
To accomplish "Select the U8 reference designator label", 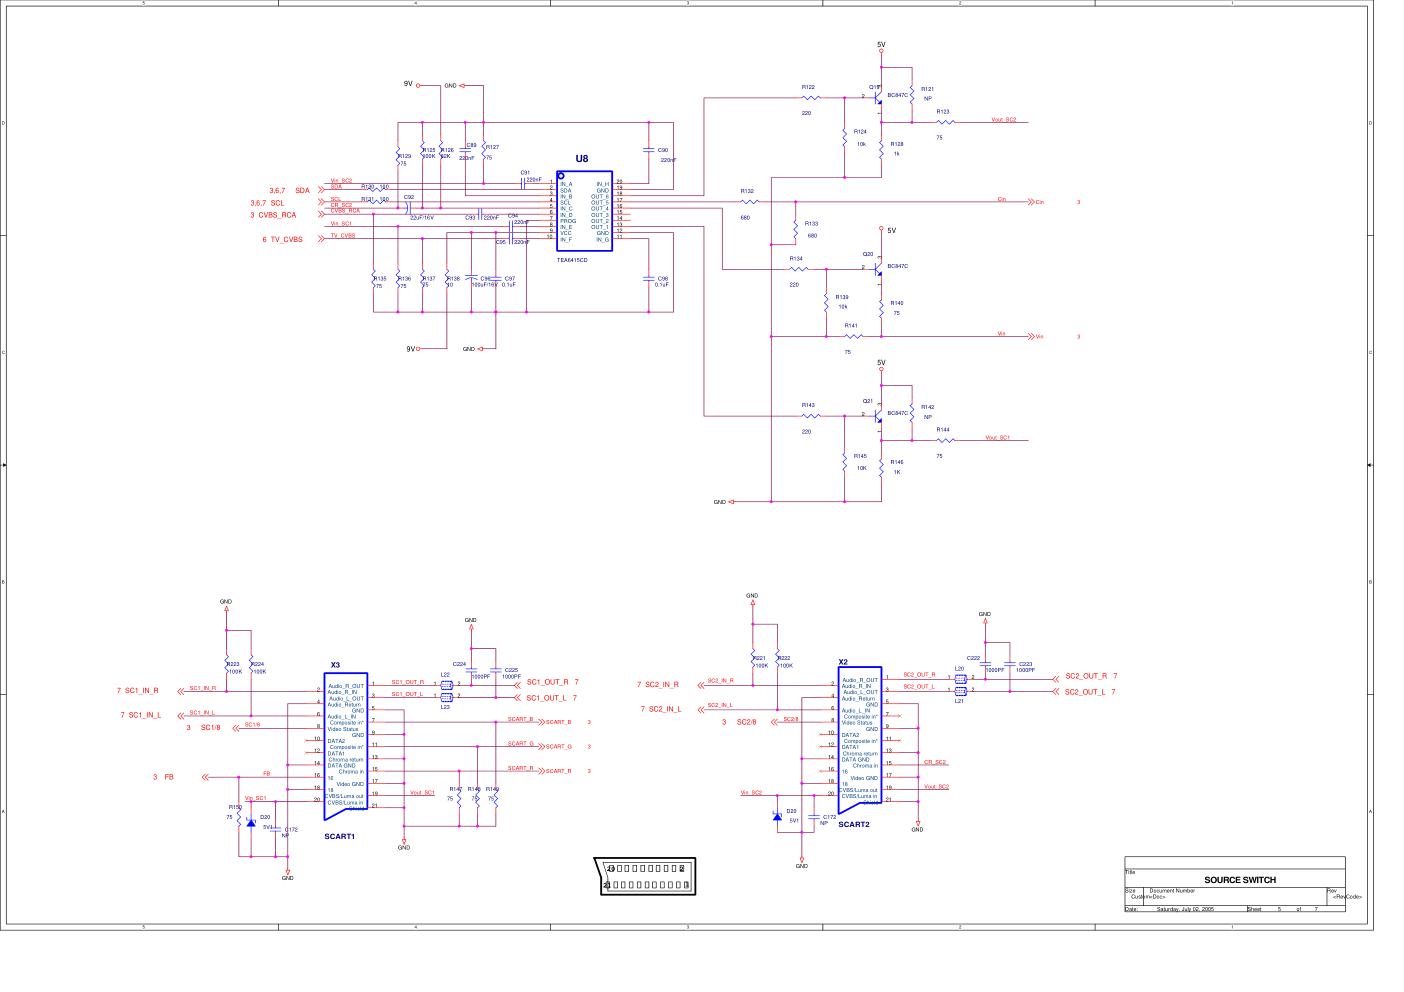I will (582, 159).
